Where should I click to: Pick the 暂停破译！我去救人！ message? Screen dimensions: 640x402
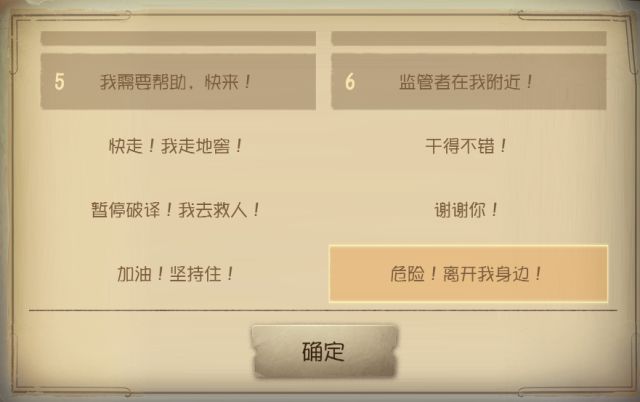coord(176,210)
